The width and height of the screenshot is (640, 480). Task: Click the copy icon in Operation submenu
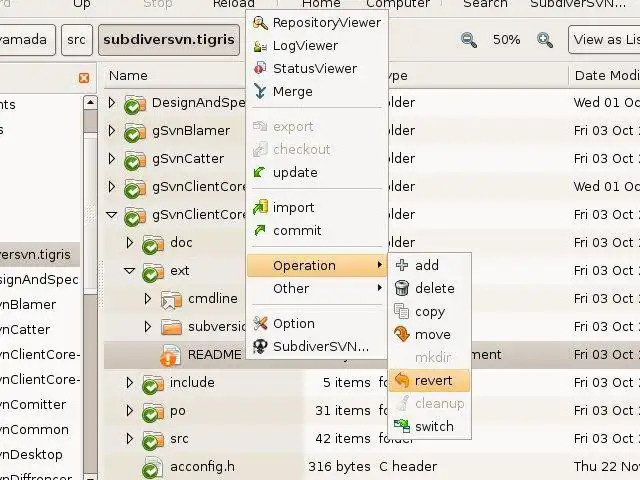tap(402, 311)
